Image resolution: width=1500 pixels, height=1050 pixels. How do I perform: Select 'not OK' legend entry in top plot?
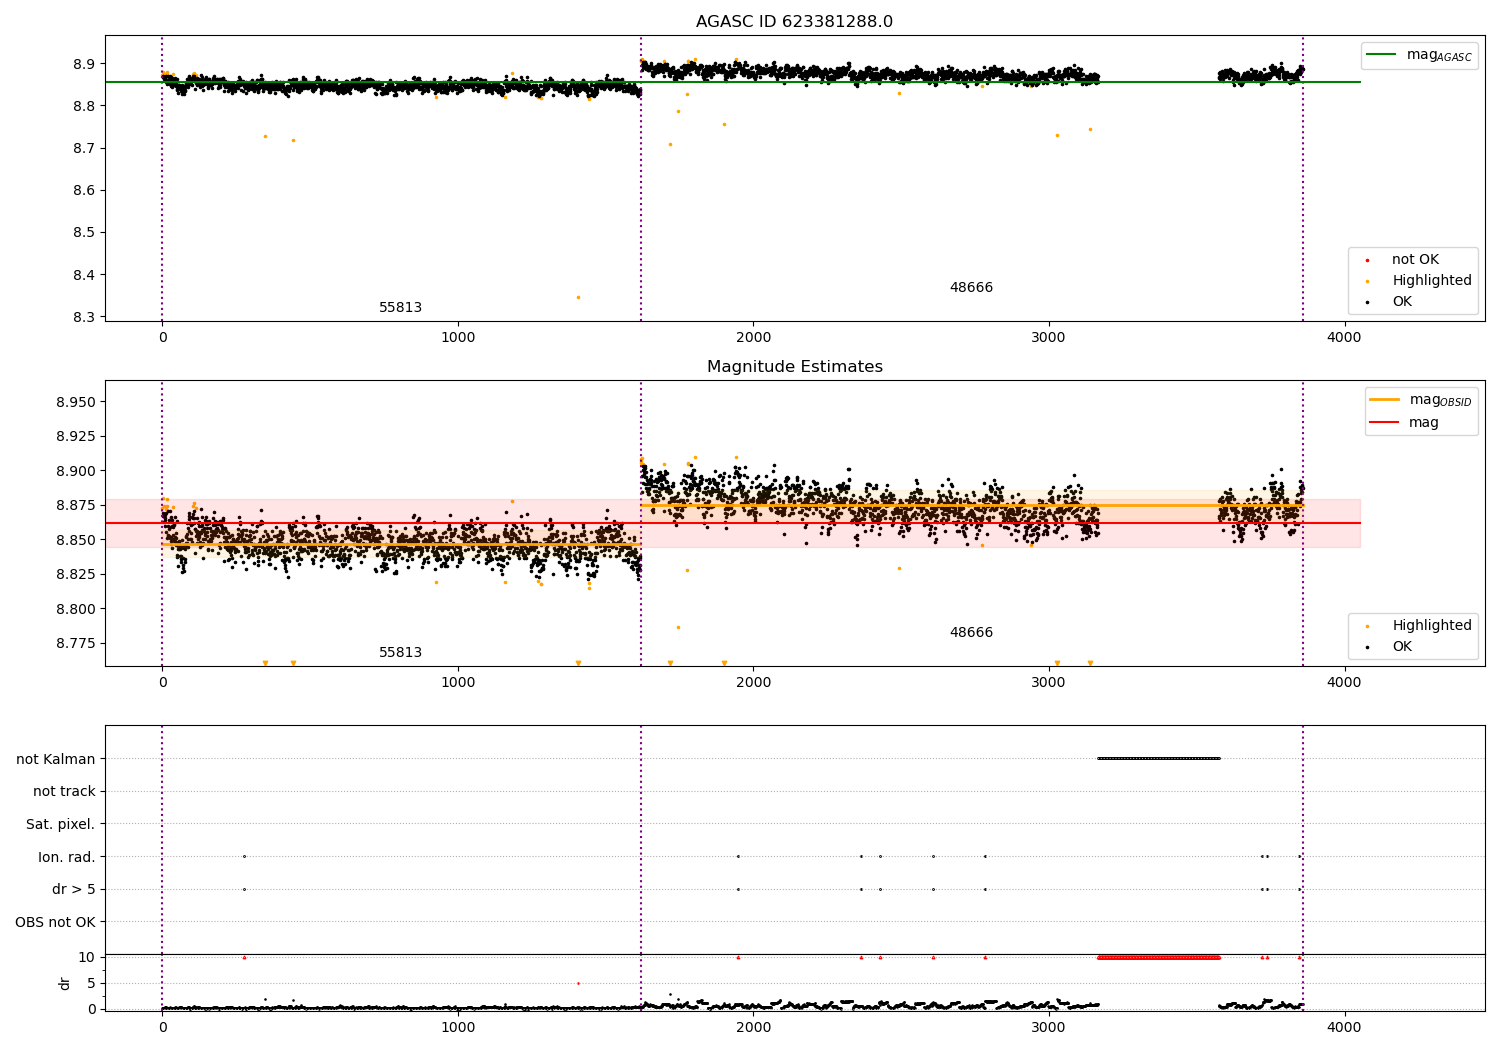[x=1415, y=260]
